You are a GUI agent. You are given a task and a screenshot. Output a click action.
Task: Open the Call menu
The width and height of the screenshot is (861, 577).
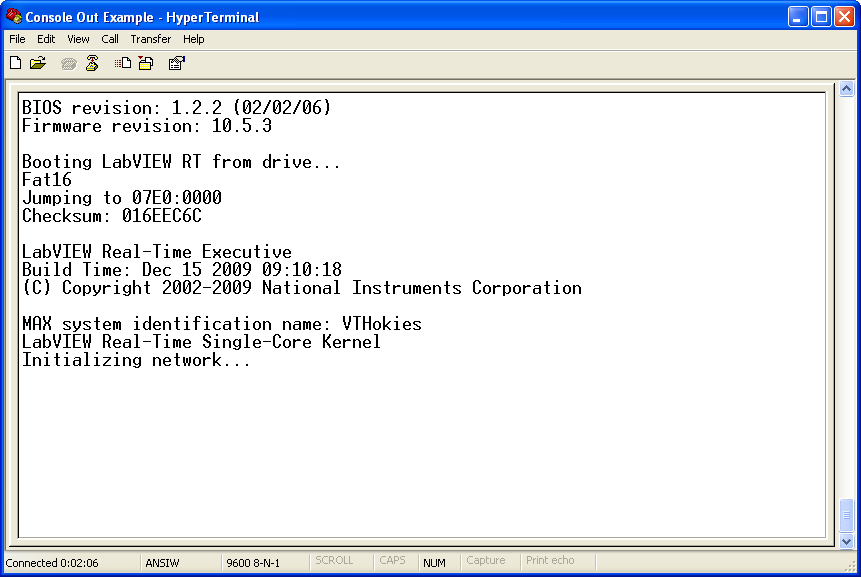click(110, 39)
